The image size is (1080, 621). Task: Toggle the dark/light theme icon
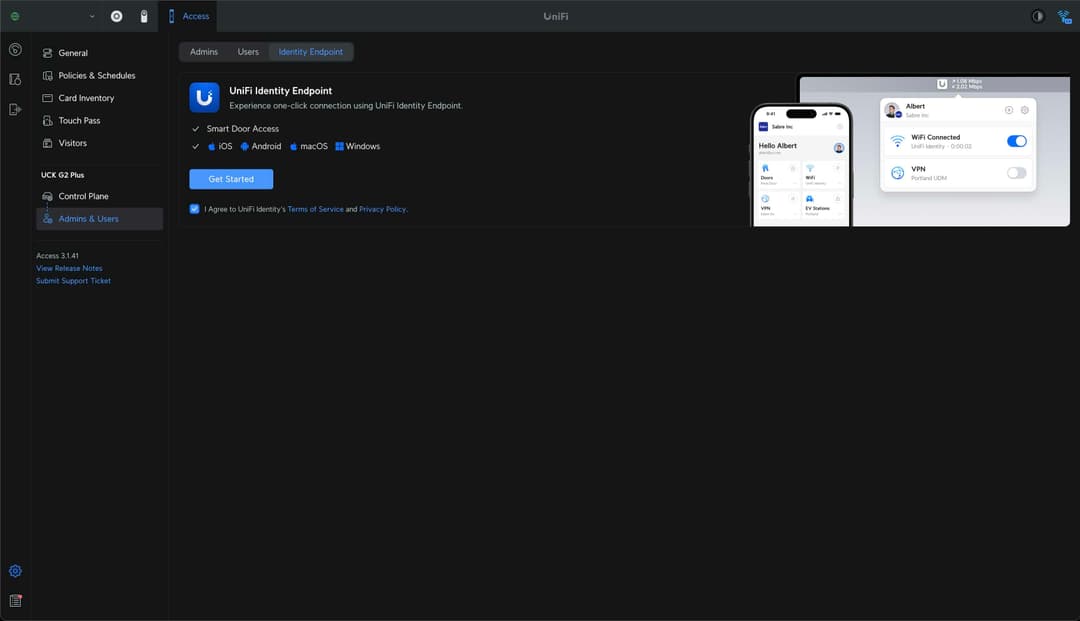click(x=1037, y=16)
